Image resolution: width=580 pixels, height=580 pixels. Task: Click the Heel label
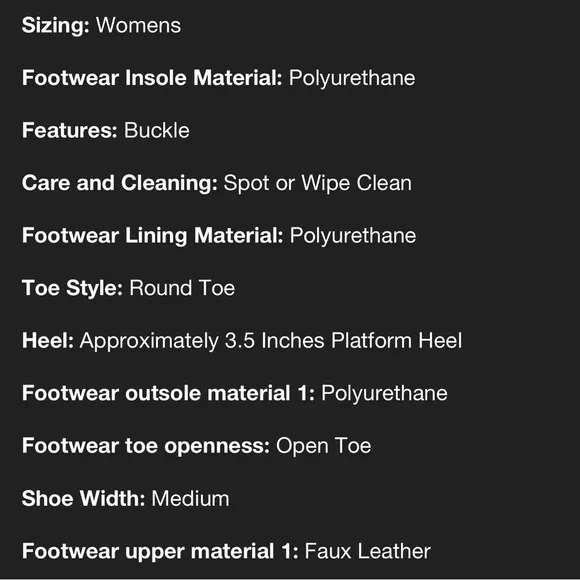point(48,341)
